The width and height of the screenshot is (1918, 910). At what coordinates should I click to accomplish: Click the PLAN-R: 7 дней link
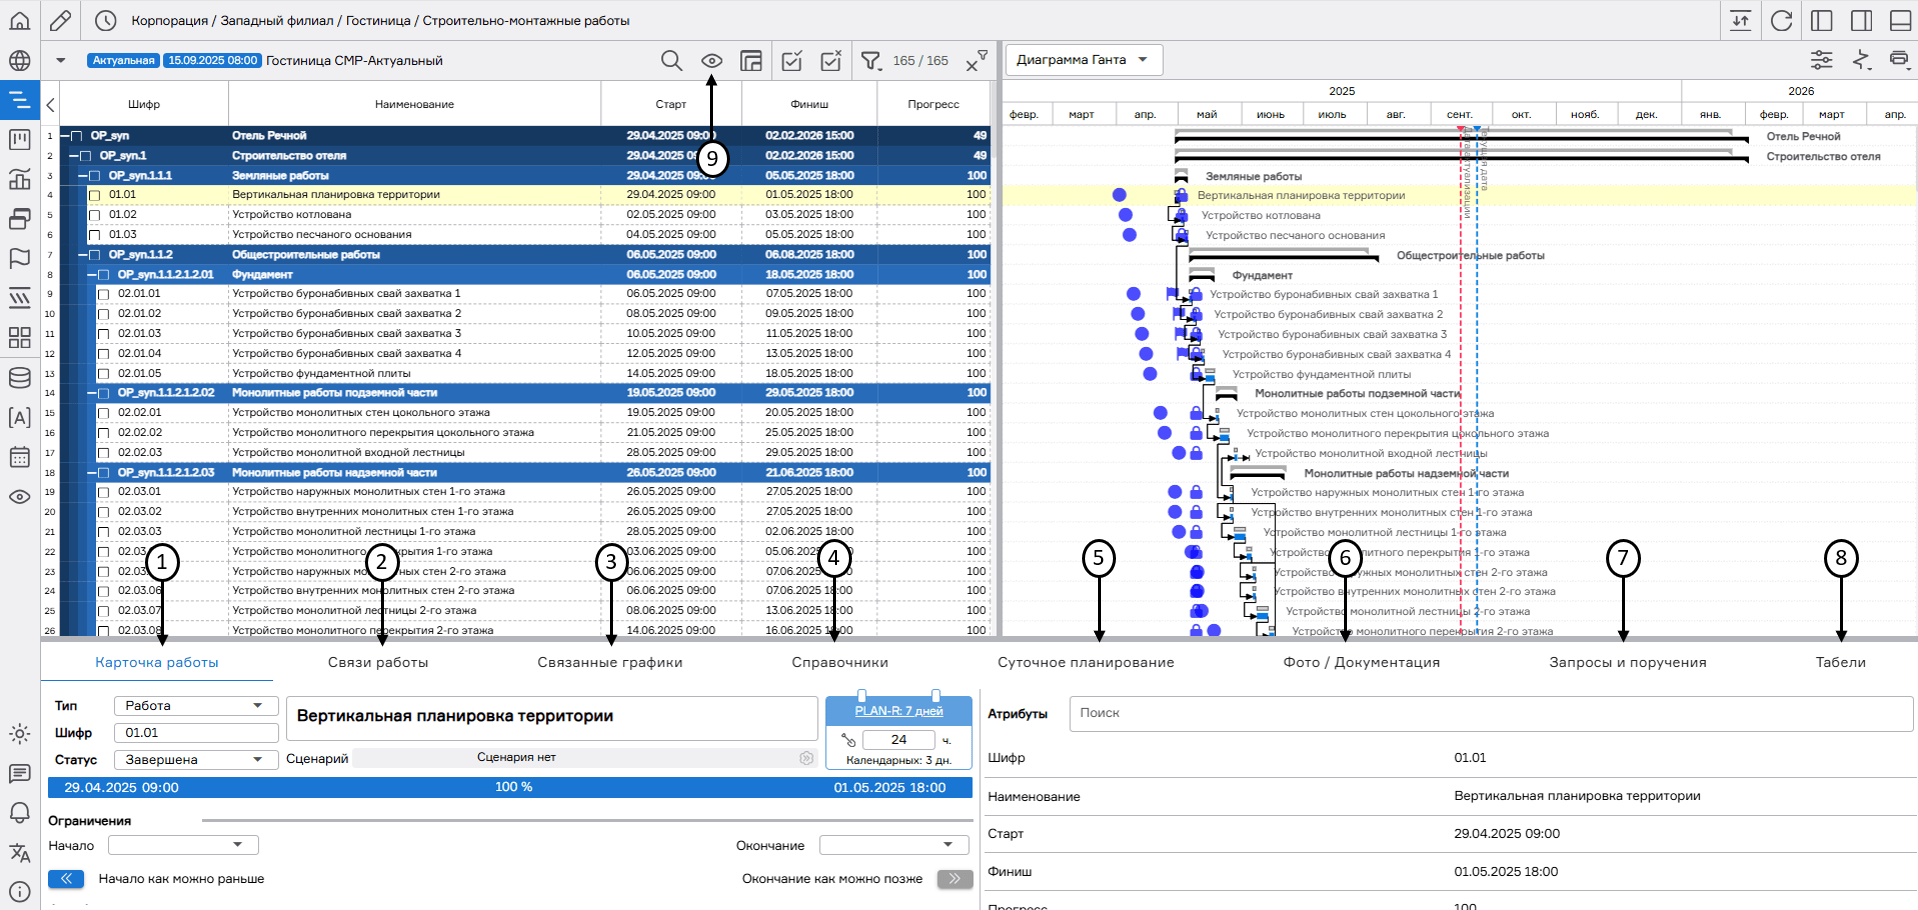pyautogui.click(x=898, y=711)
